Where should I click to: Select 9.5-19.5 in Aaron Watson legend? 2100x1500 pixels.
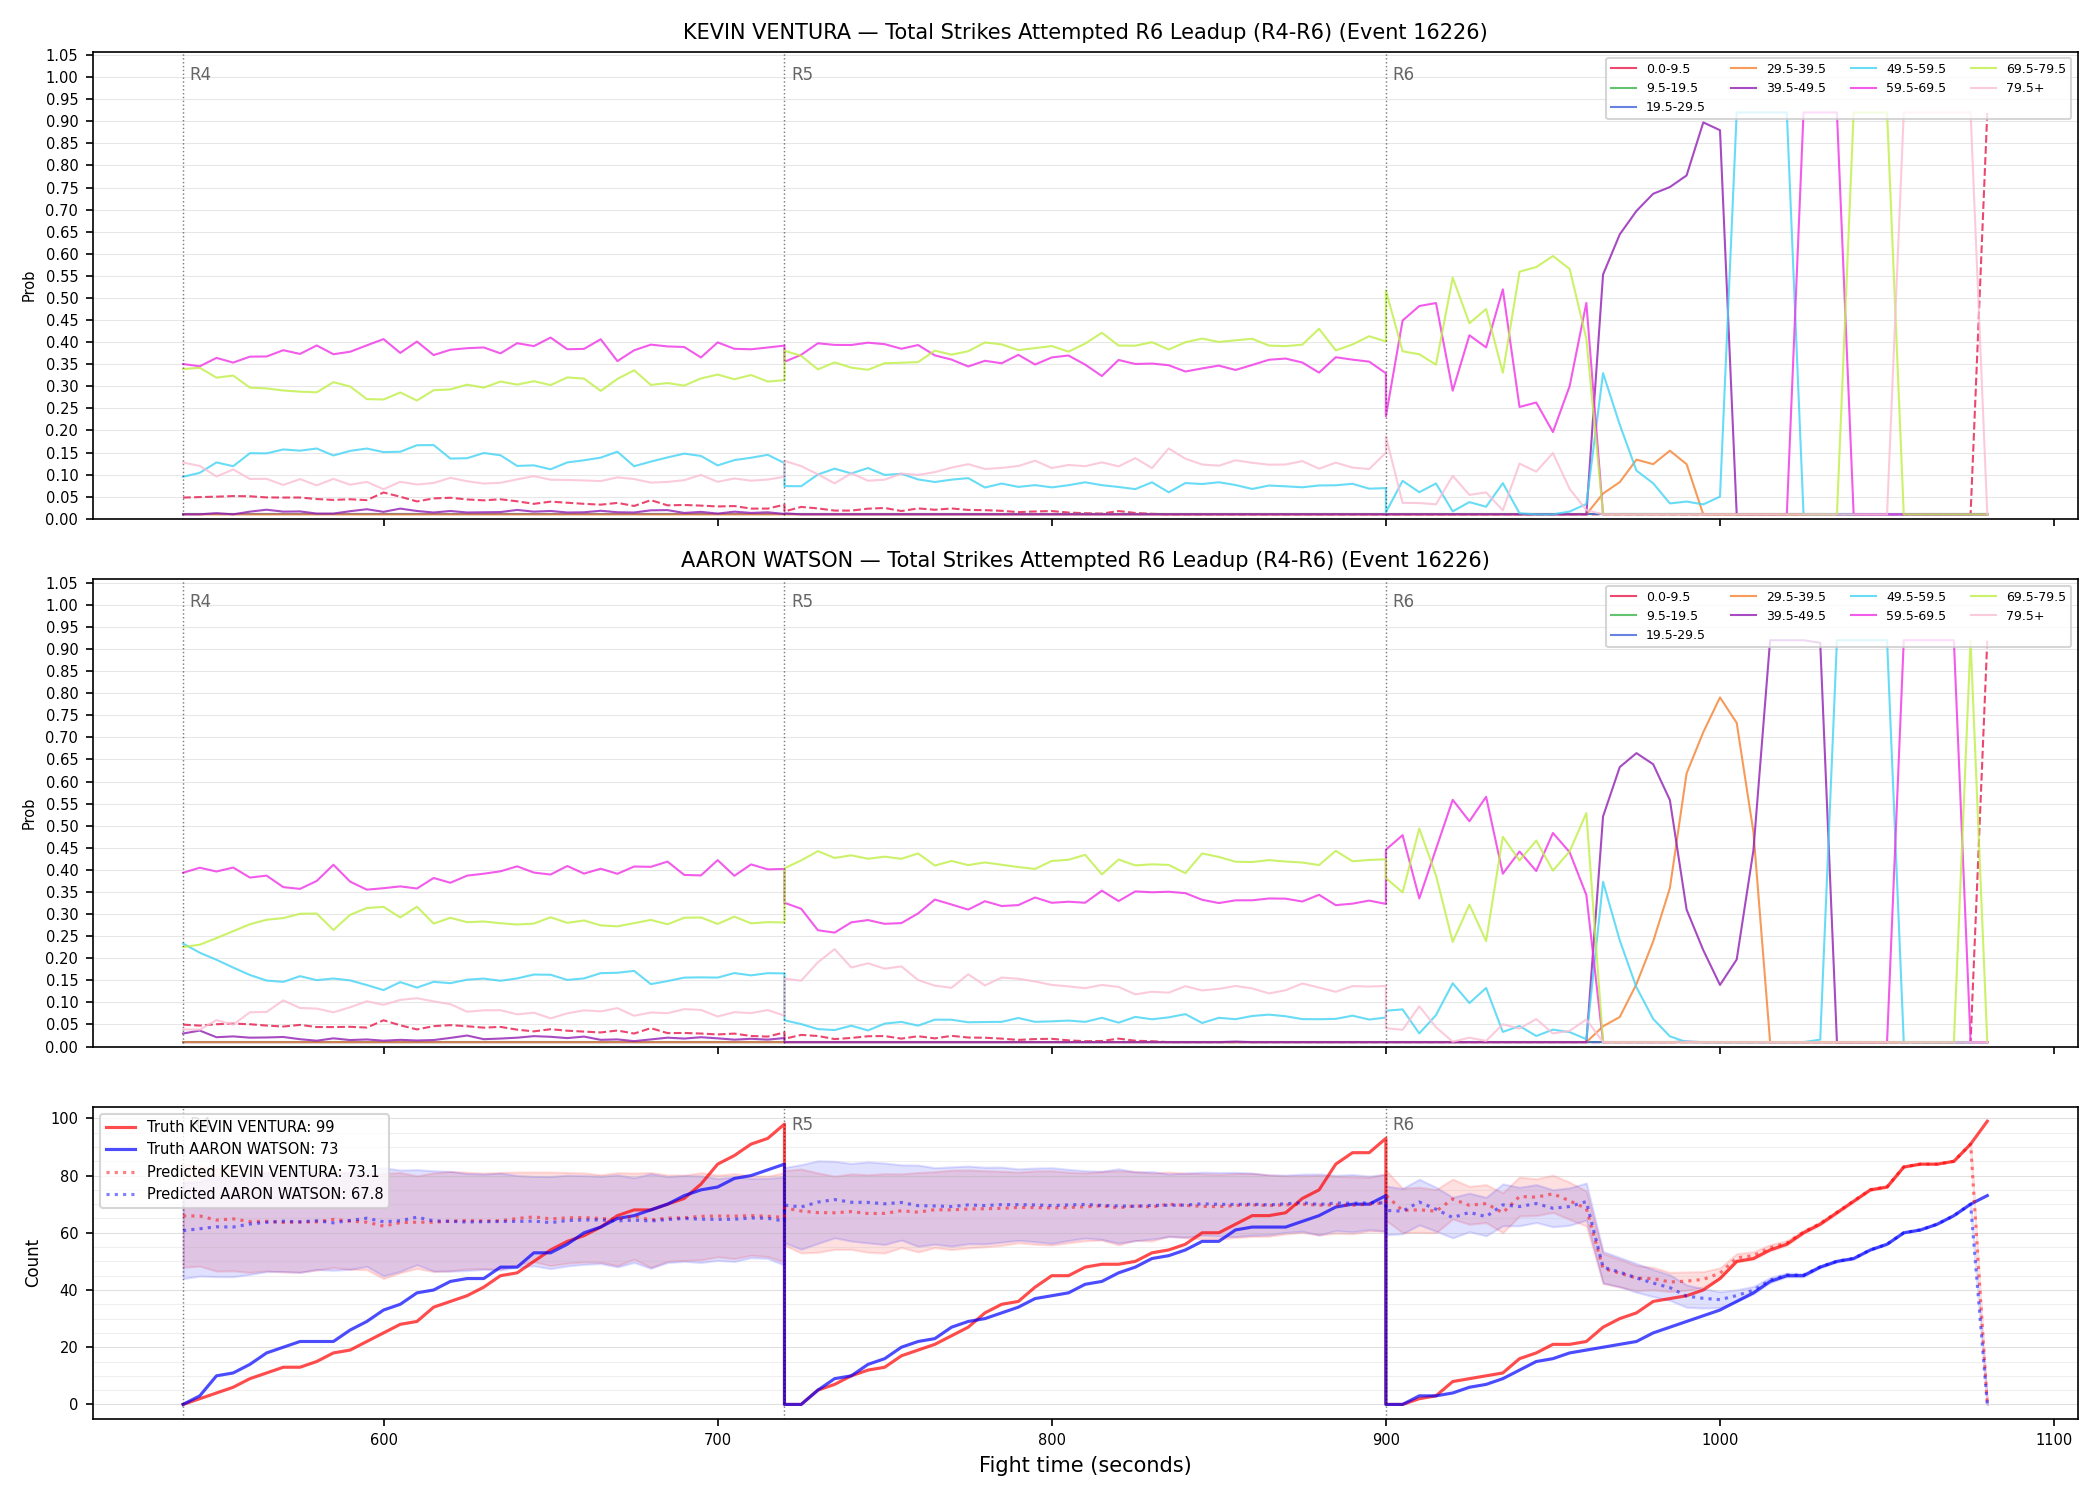[1654, 616]
